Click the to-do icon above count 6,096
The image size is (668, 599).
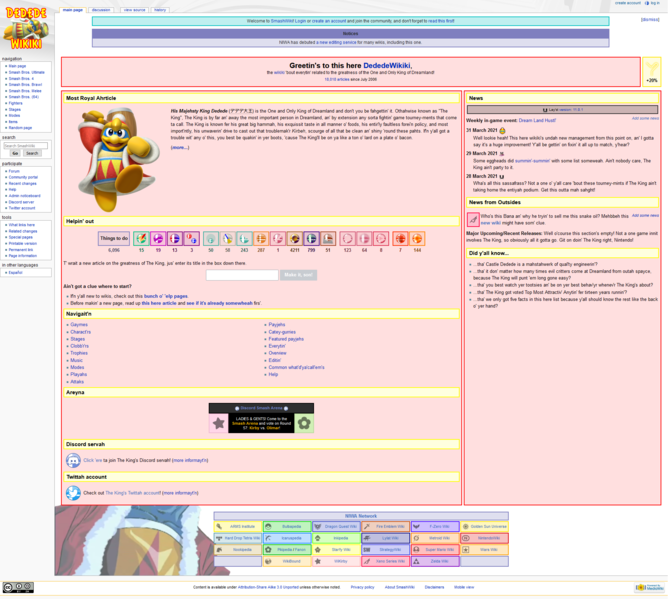(x=114, y=239)
